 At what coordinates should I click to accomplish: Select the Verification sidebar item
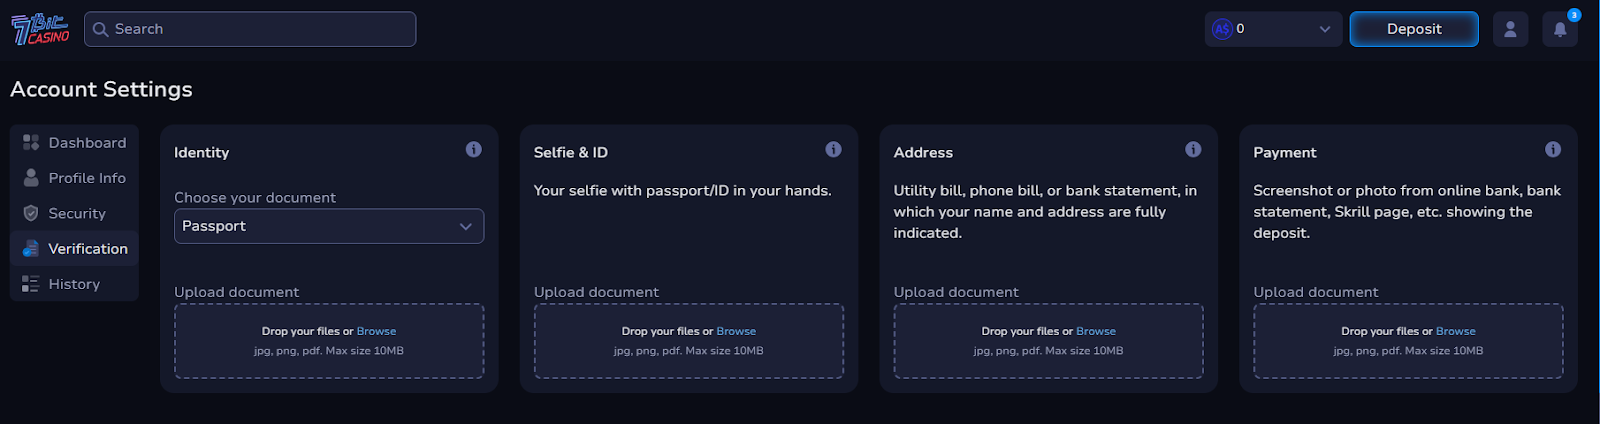point(74,249)
